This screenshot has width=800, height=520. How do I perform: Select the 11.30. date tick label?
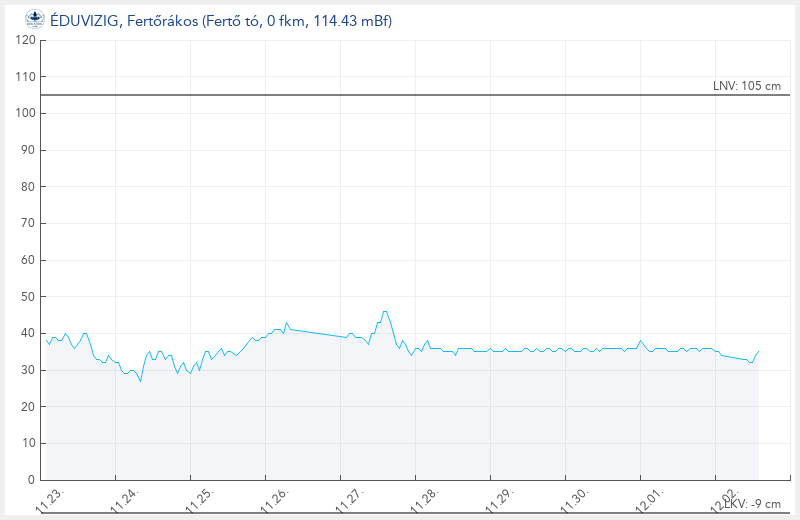575,500
